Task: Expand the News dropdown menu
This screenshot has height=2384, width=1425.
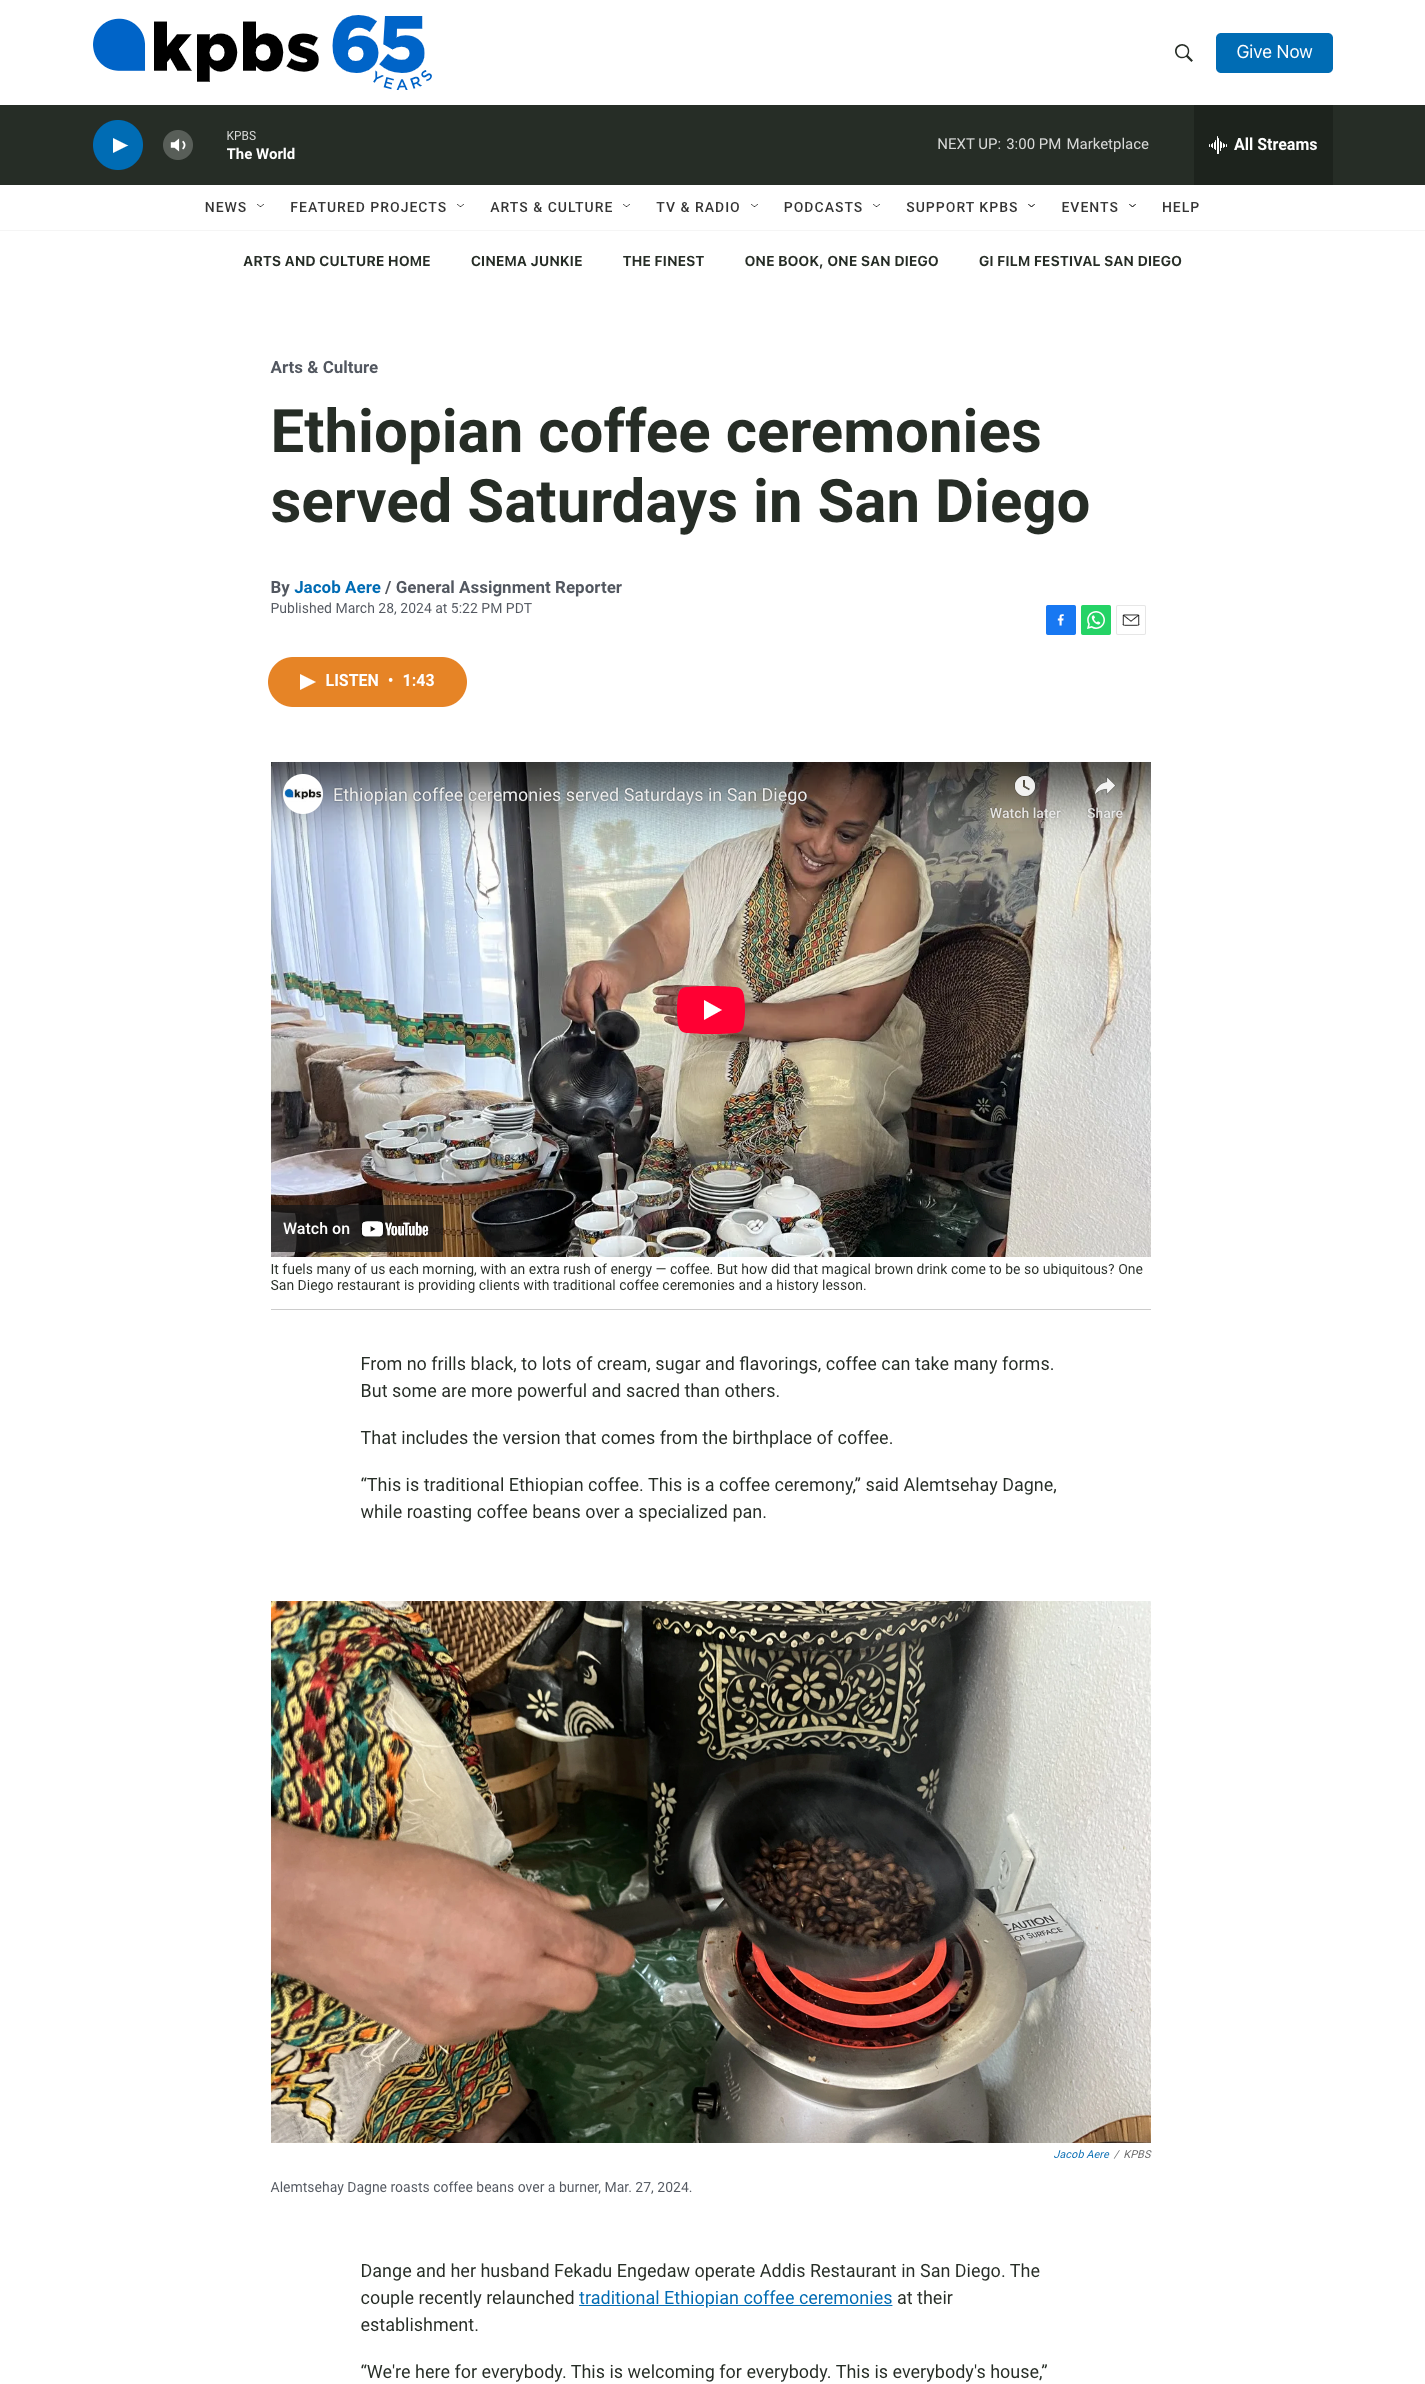Action: point(235,207)
